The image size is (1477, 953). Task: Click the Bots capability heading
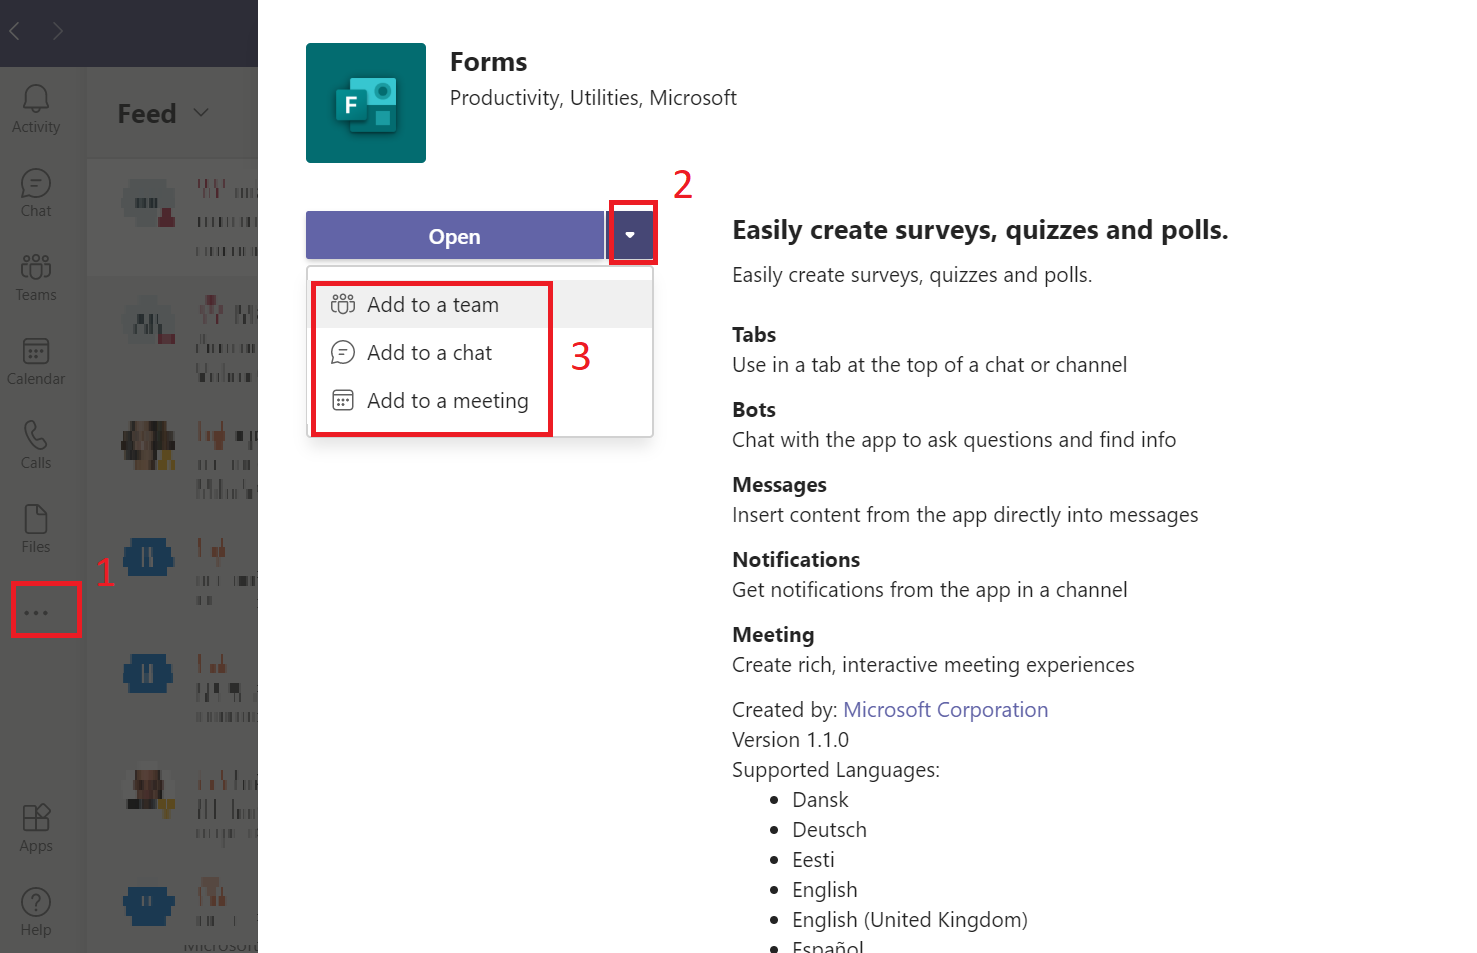754,410
